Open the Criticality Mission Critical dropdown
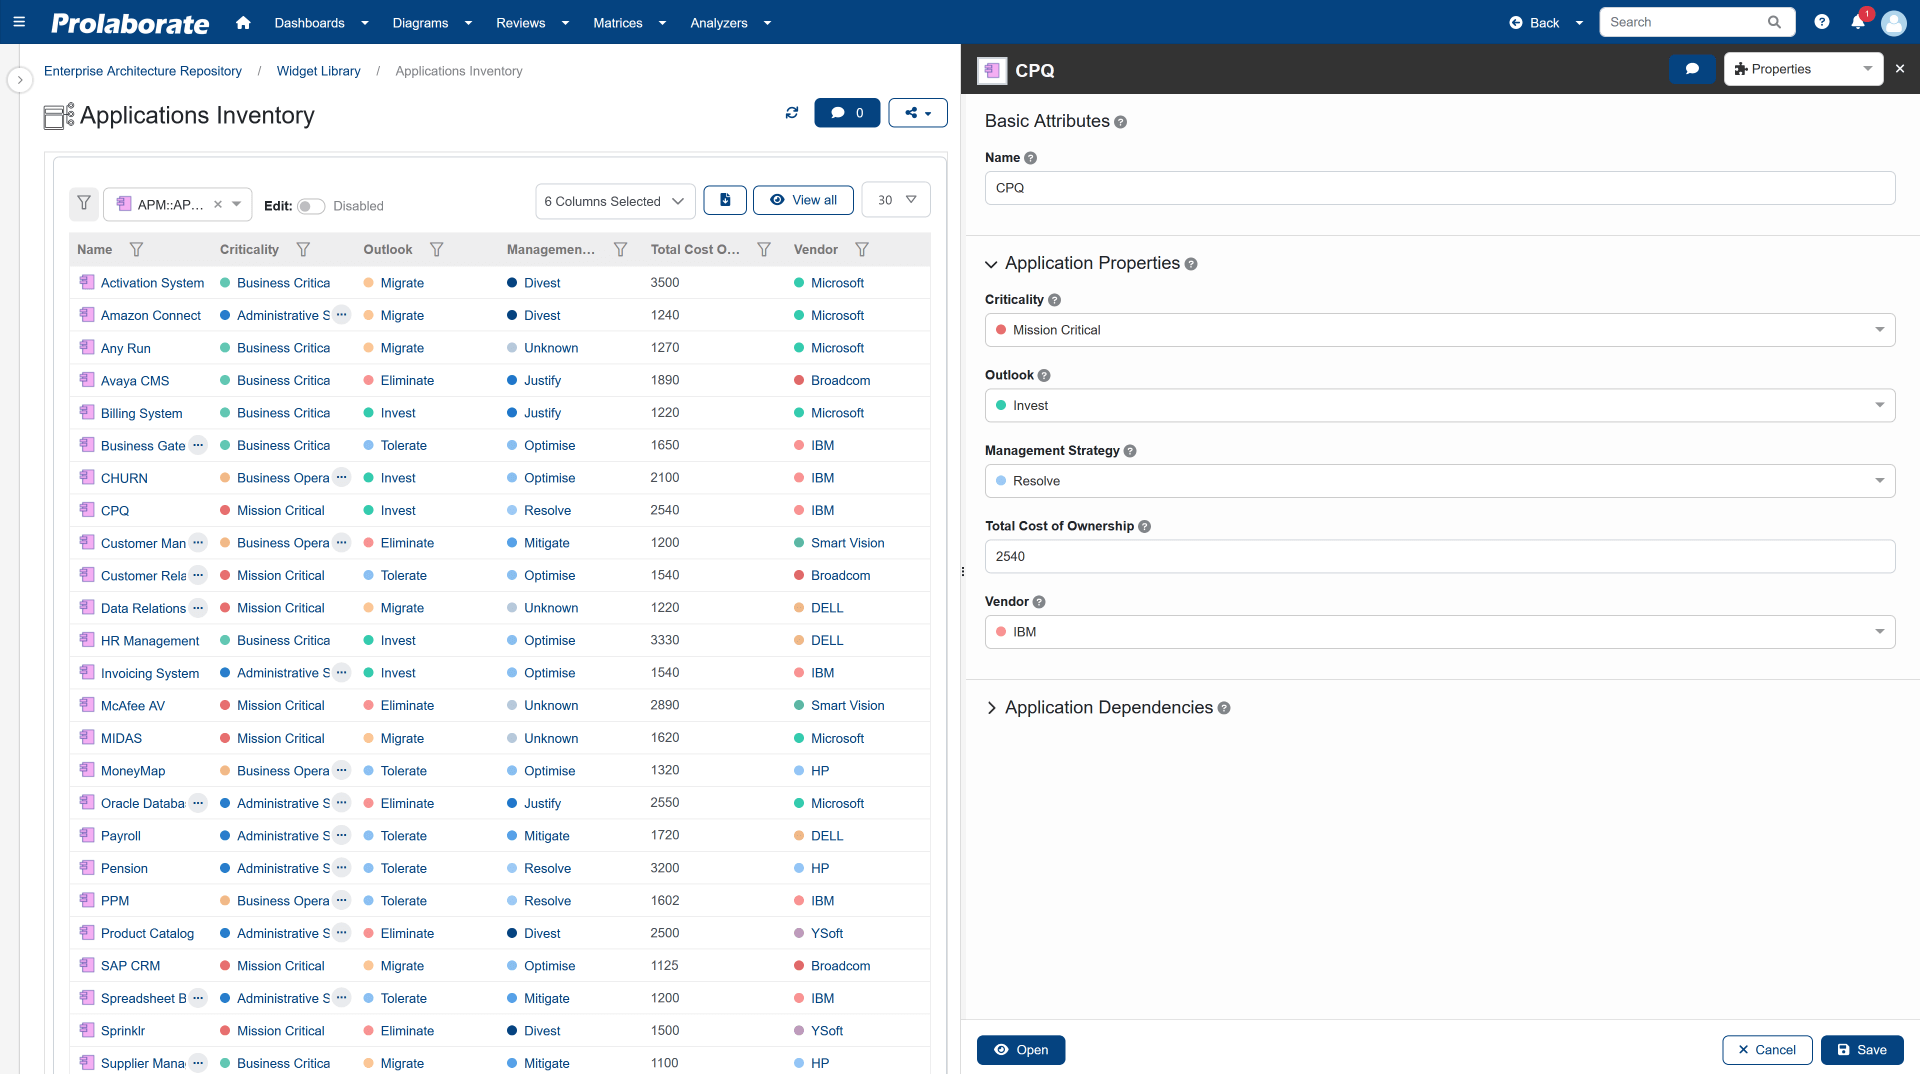Screen dimensions: 1920x1074 pyautogui.click(x=1439, y=330)
